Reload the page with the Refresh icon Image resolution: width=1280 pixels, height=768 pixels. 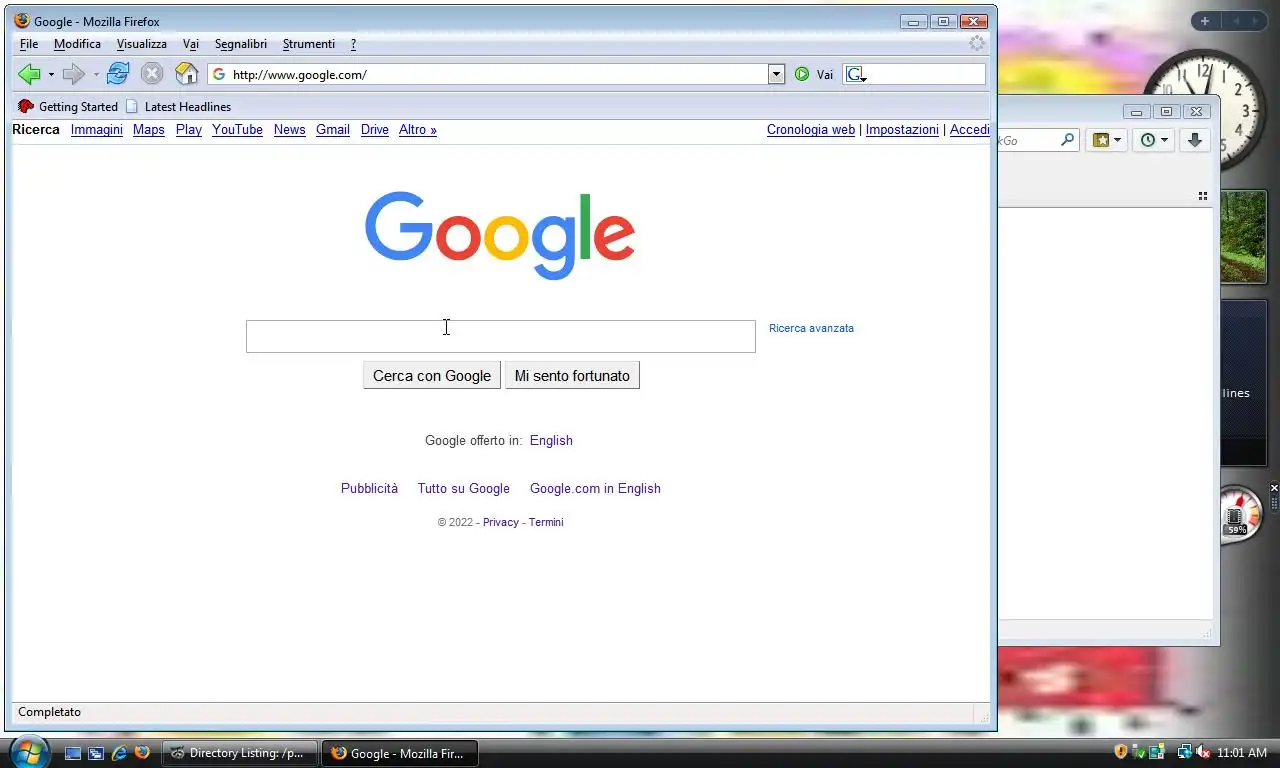tap(118, 73)
